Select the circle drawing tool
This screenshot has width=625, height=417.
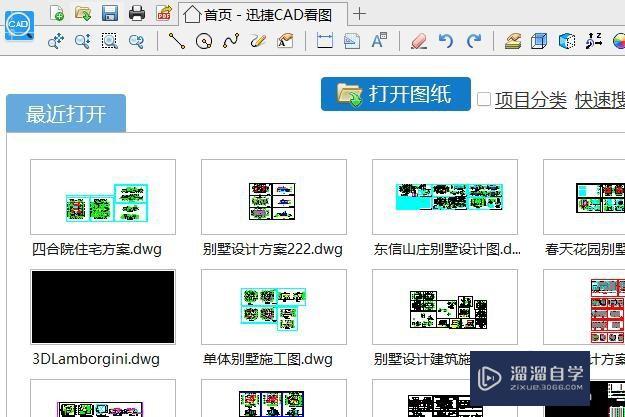204,41
